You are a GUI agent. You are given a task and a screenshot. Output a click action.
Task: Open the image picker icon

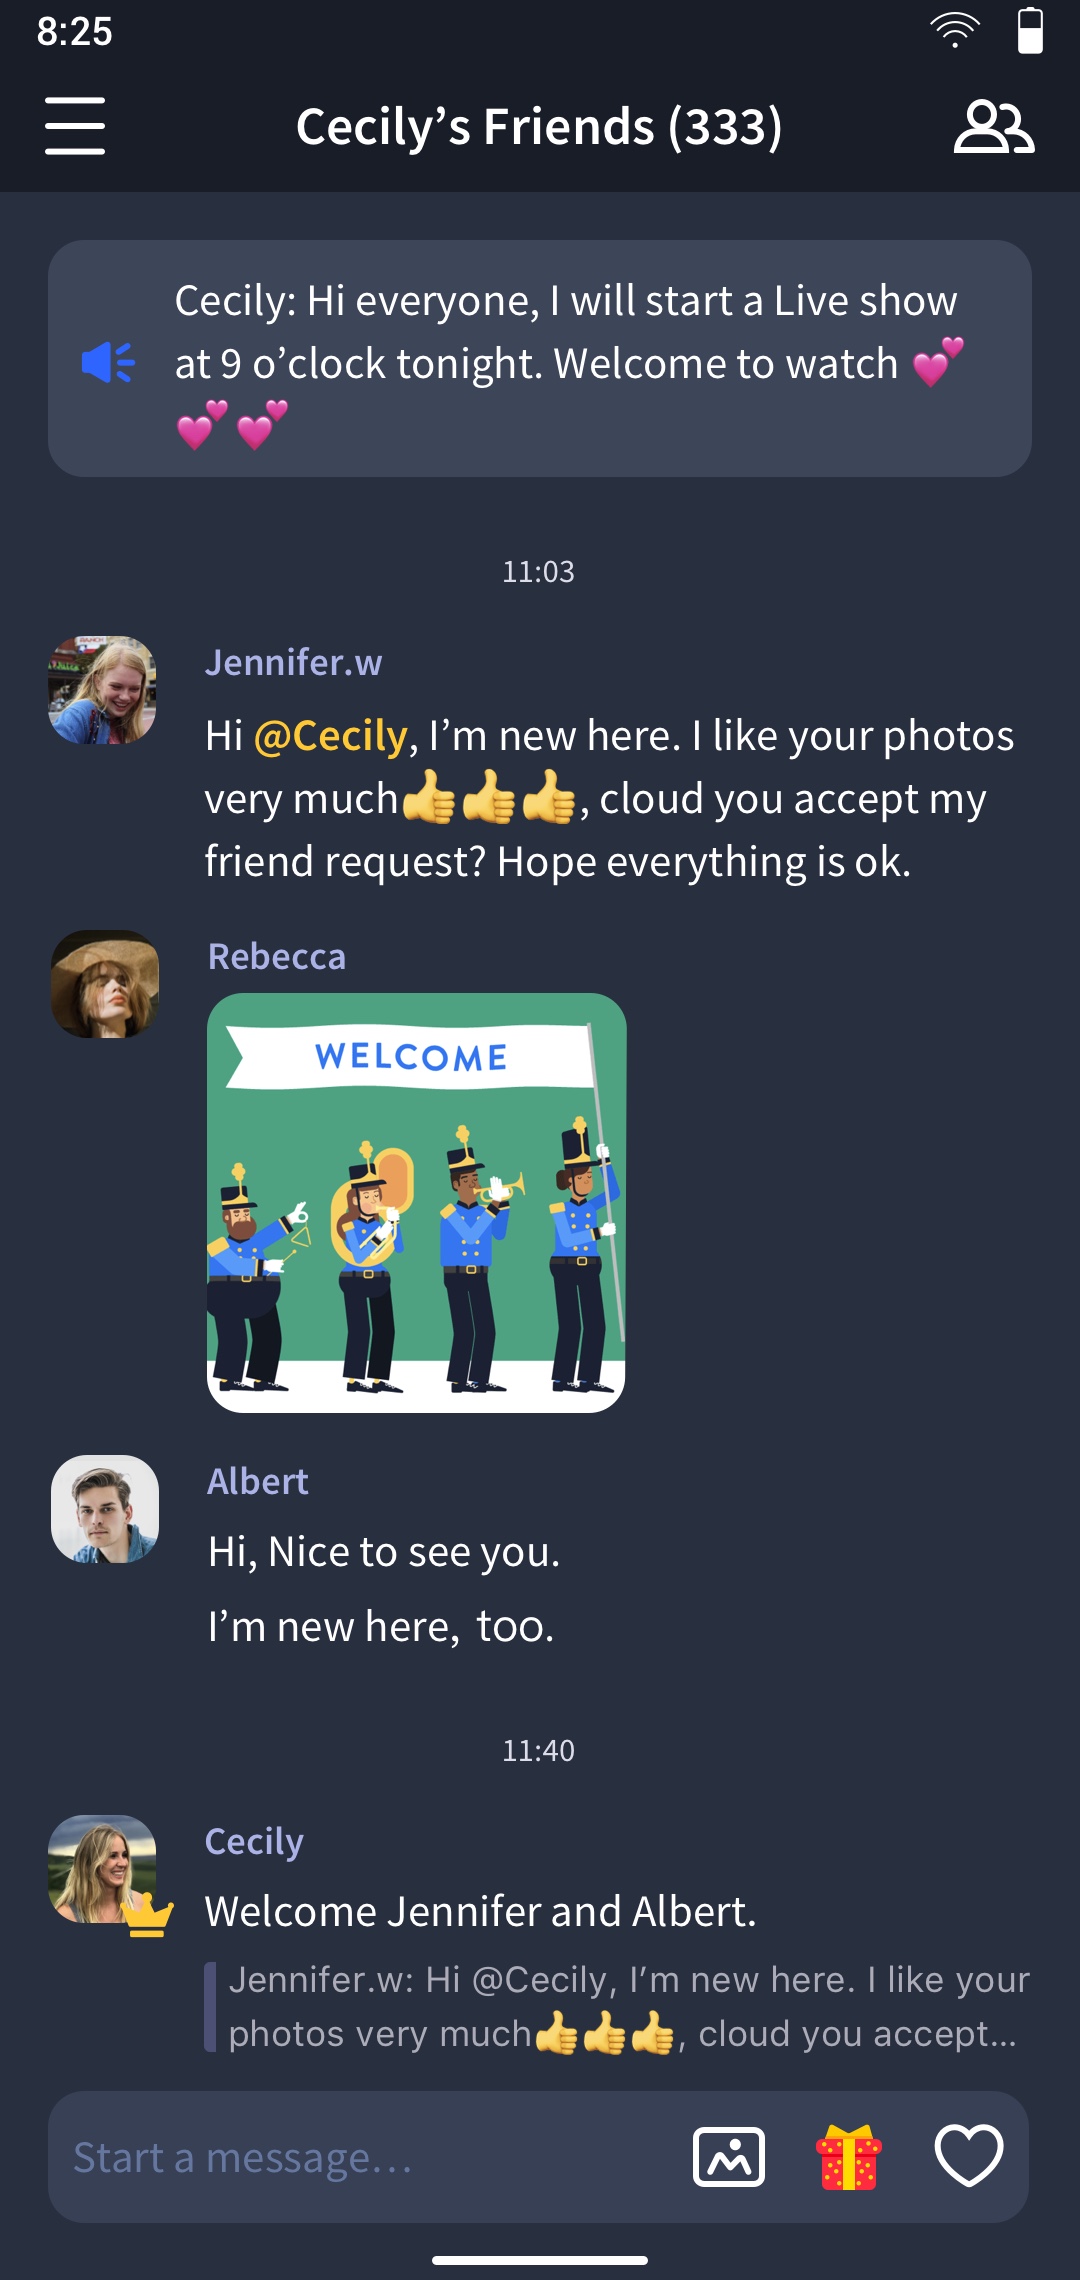729,2157
